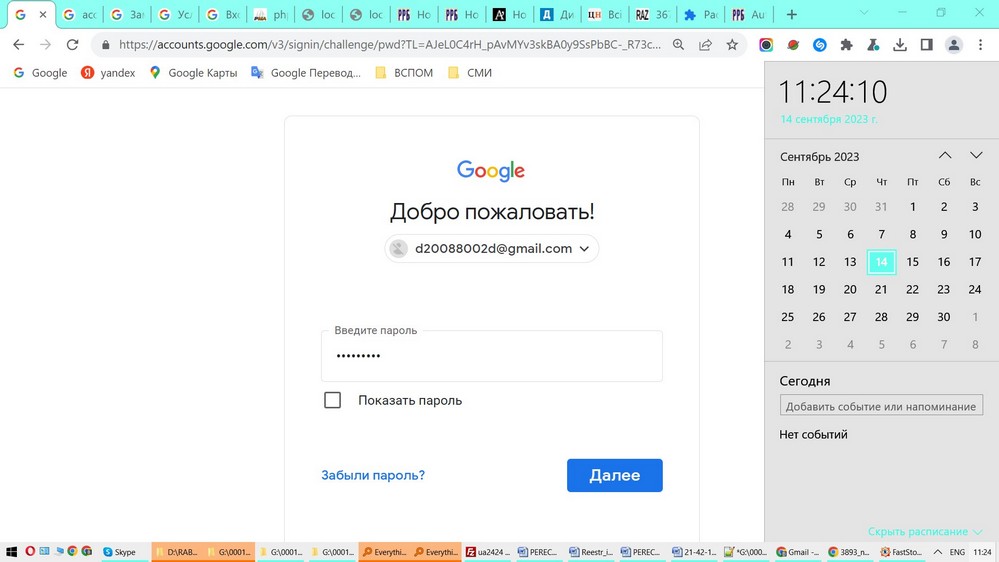
Task: Switch to the 'ЦН Всі' tab
Action: pos(605,14)
